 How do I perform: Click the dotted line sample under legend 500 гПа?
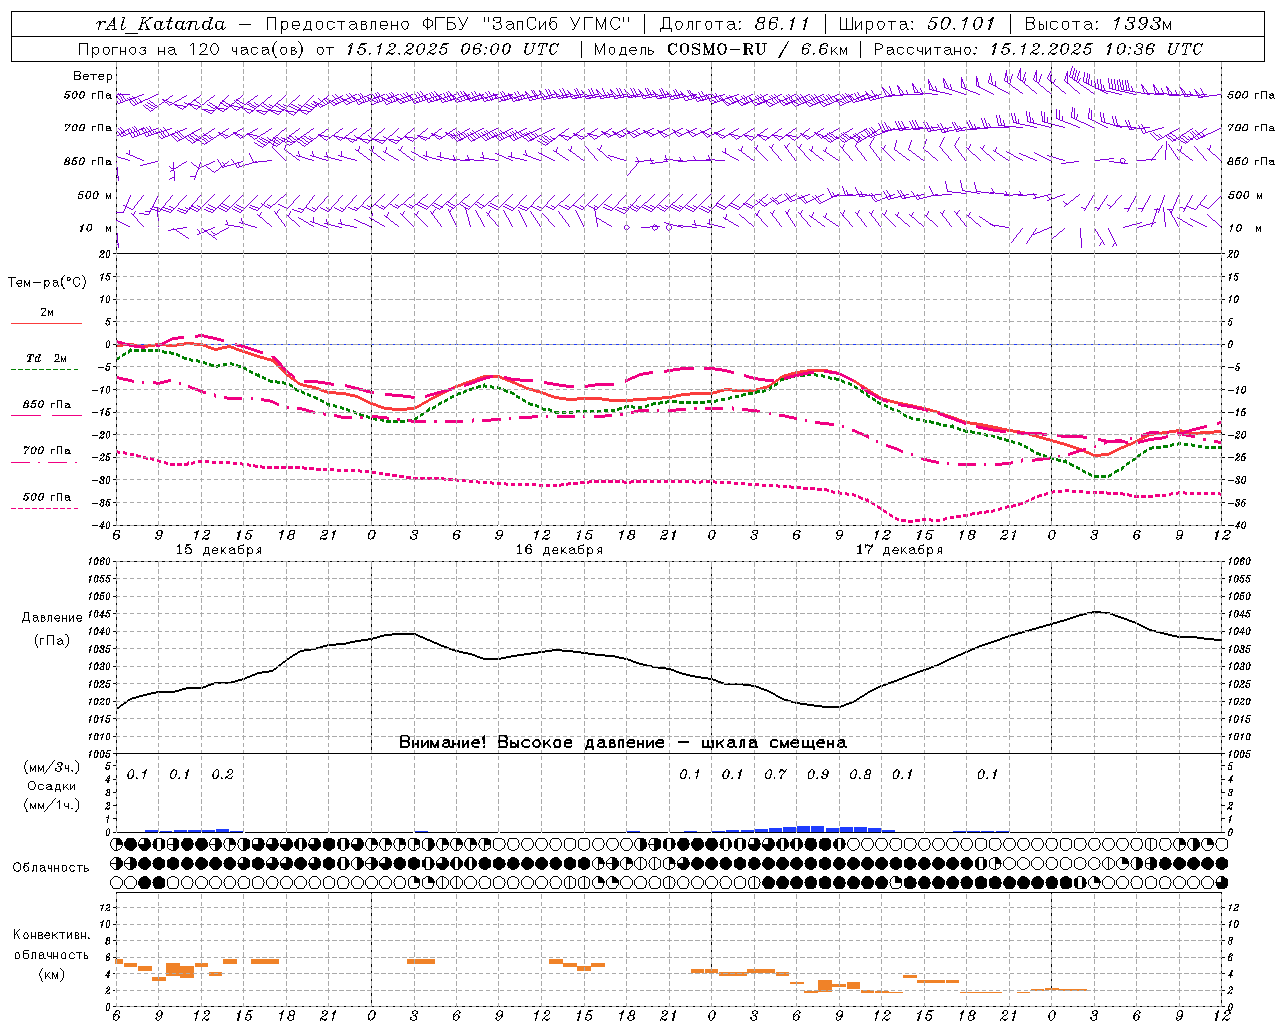point(46,509)
